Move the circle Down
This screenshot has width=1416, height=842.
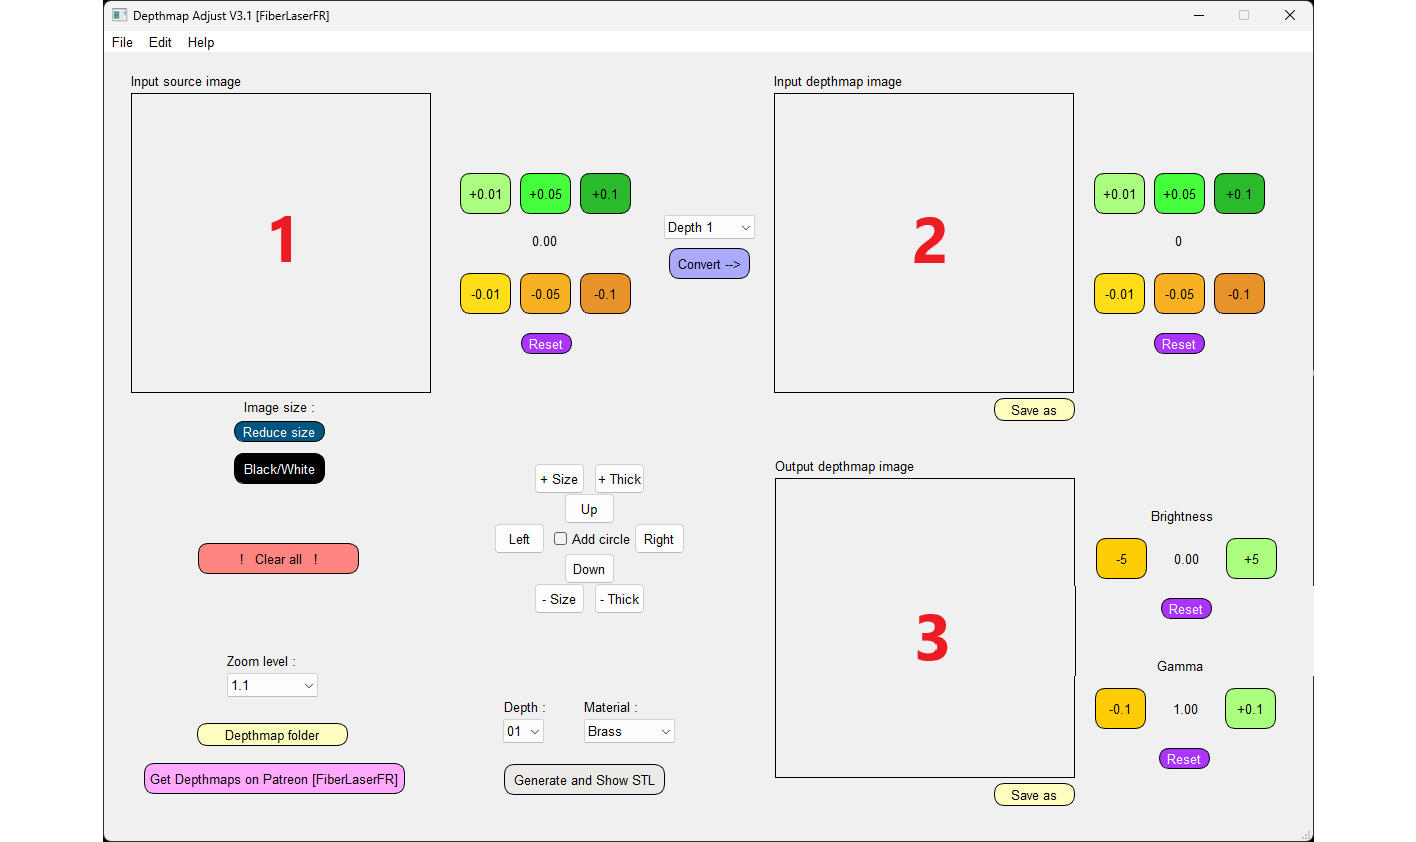(x=589, y=569)
